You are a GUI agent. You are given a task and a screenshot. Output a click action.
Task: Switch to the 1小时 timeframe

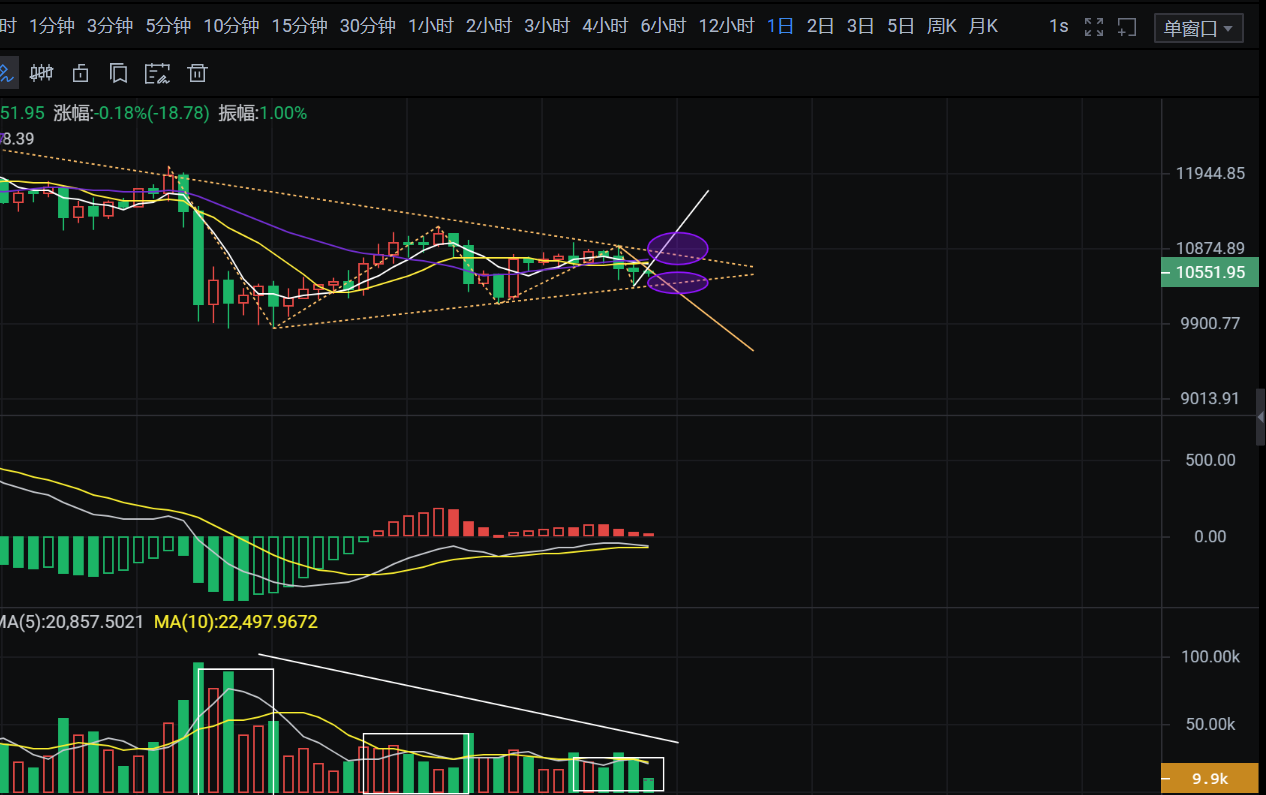coord(431,26)
